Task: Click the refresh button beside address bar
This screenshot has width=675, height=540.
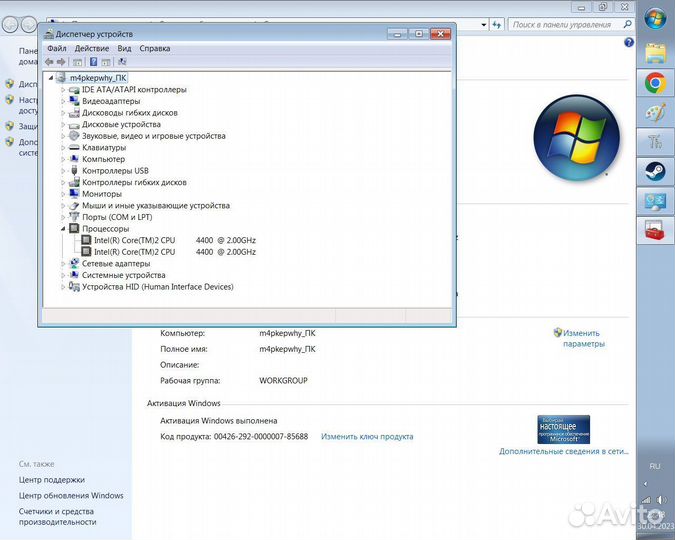Action: pyautogui.click(x=497, y=25)
